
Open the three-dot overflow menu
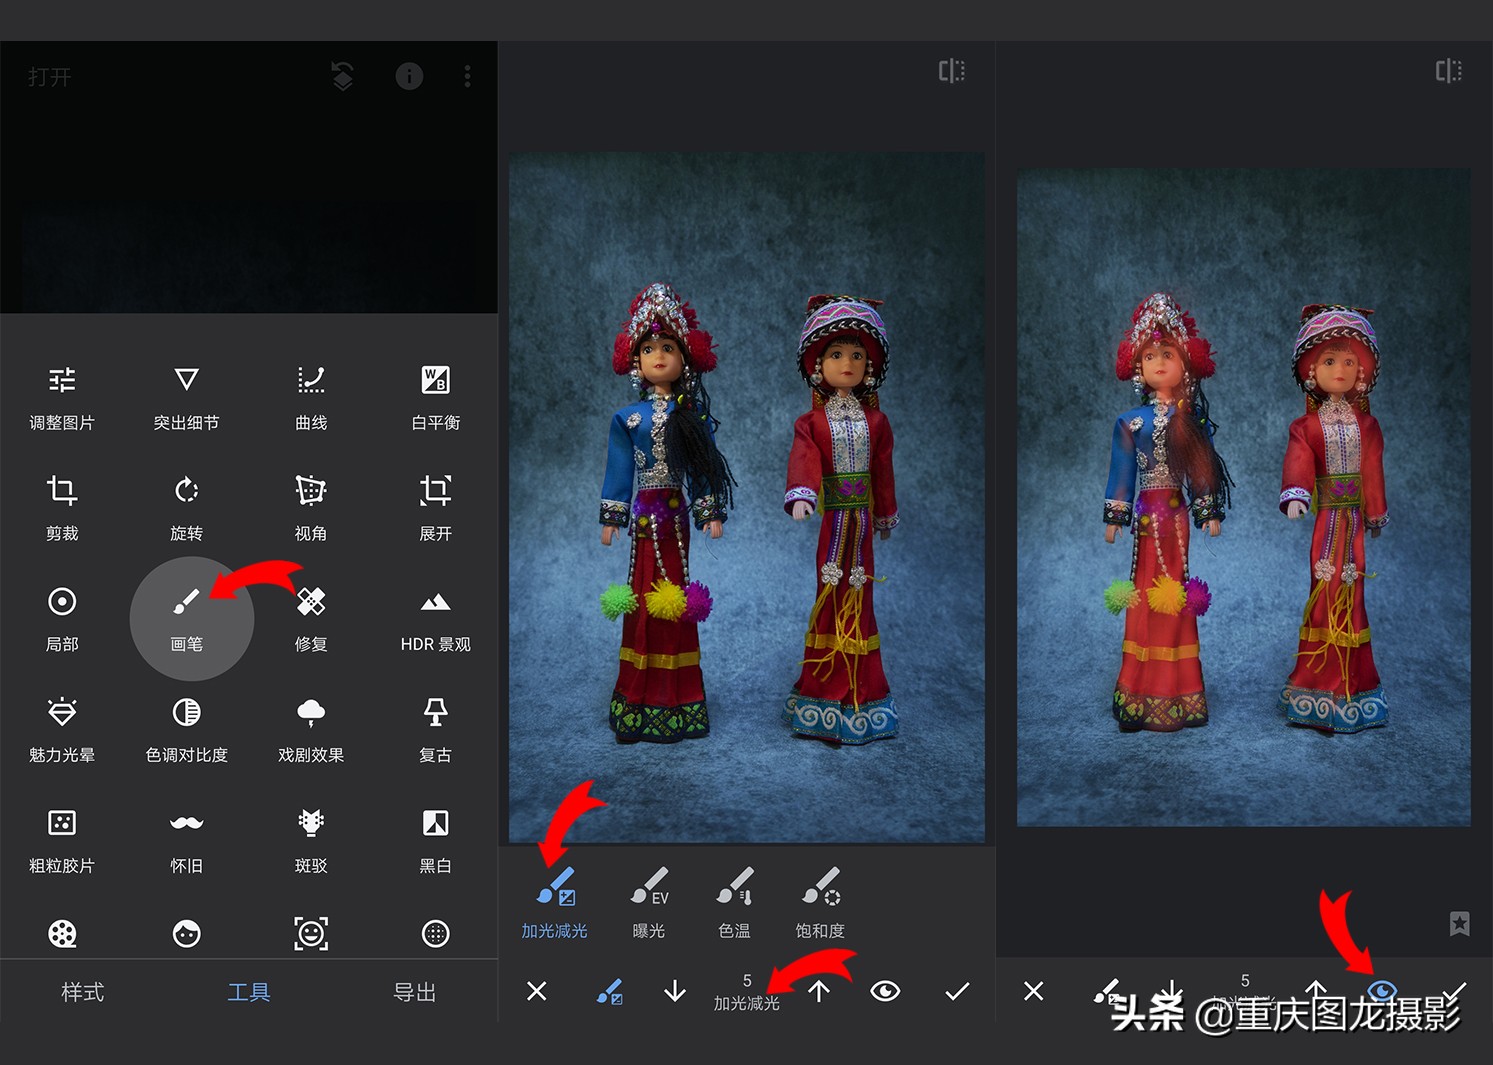click(x=466, y=75)
